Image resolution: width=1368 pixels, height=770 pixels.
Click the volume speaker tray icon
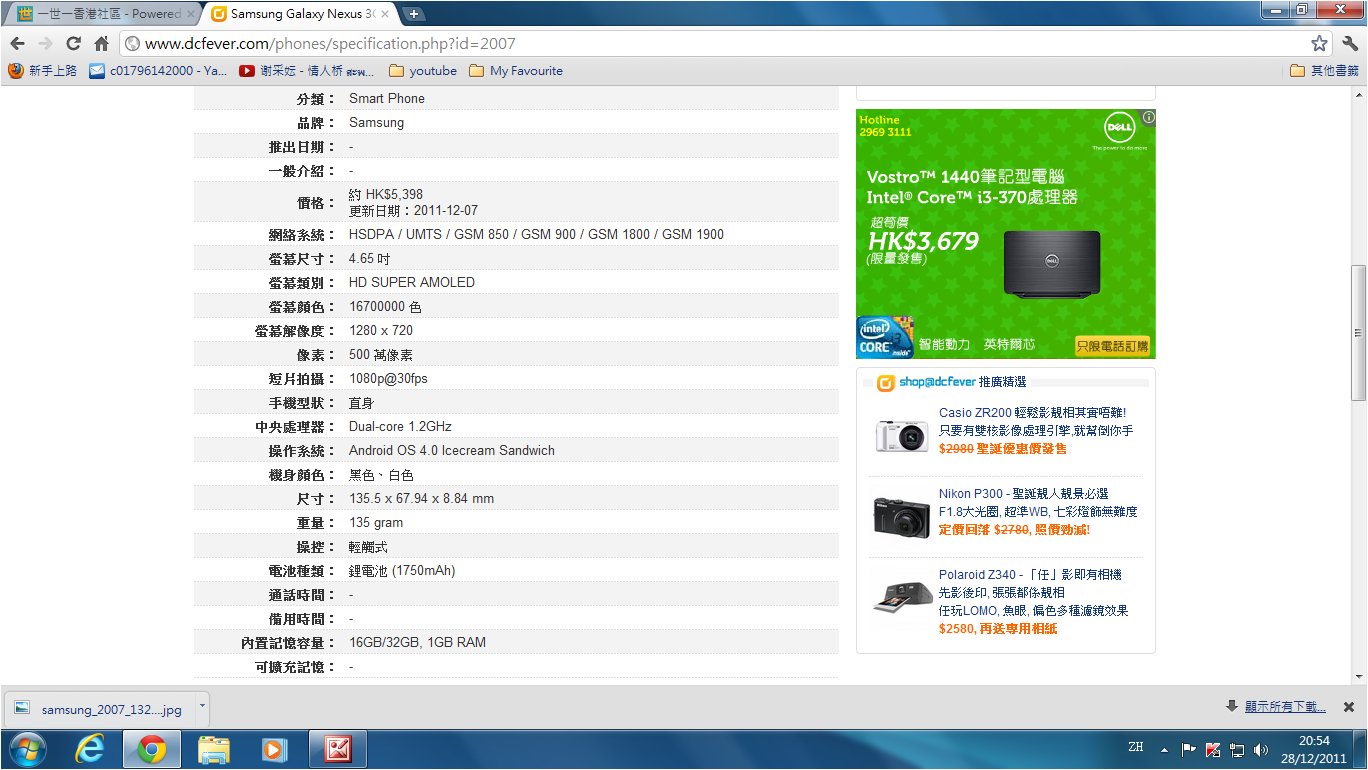click(1260, 749)
